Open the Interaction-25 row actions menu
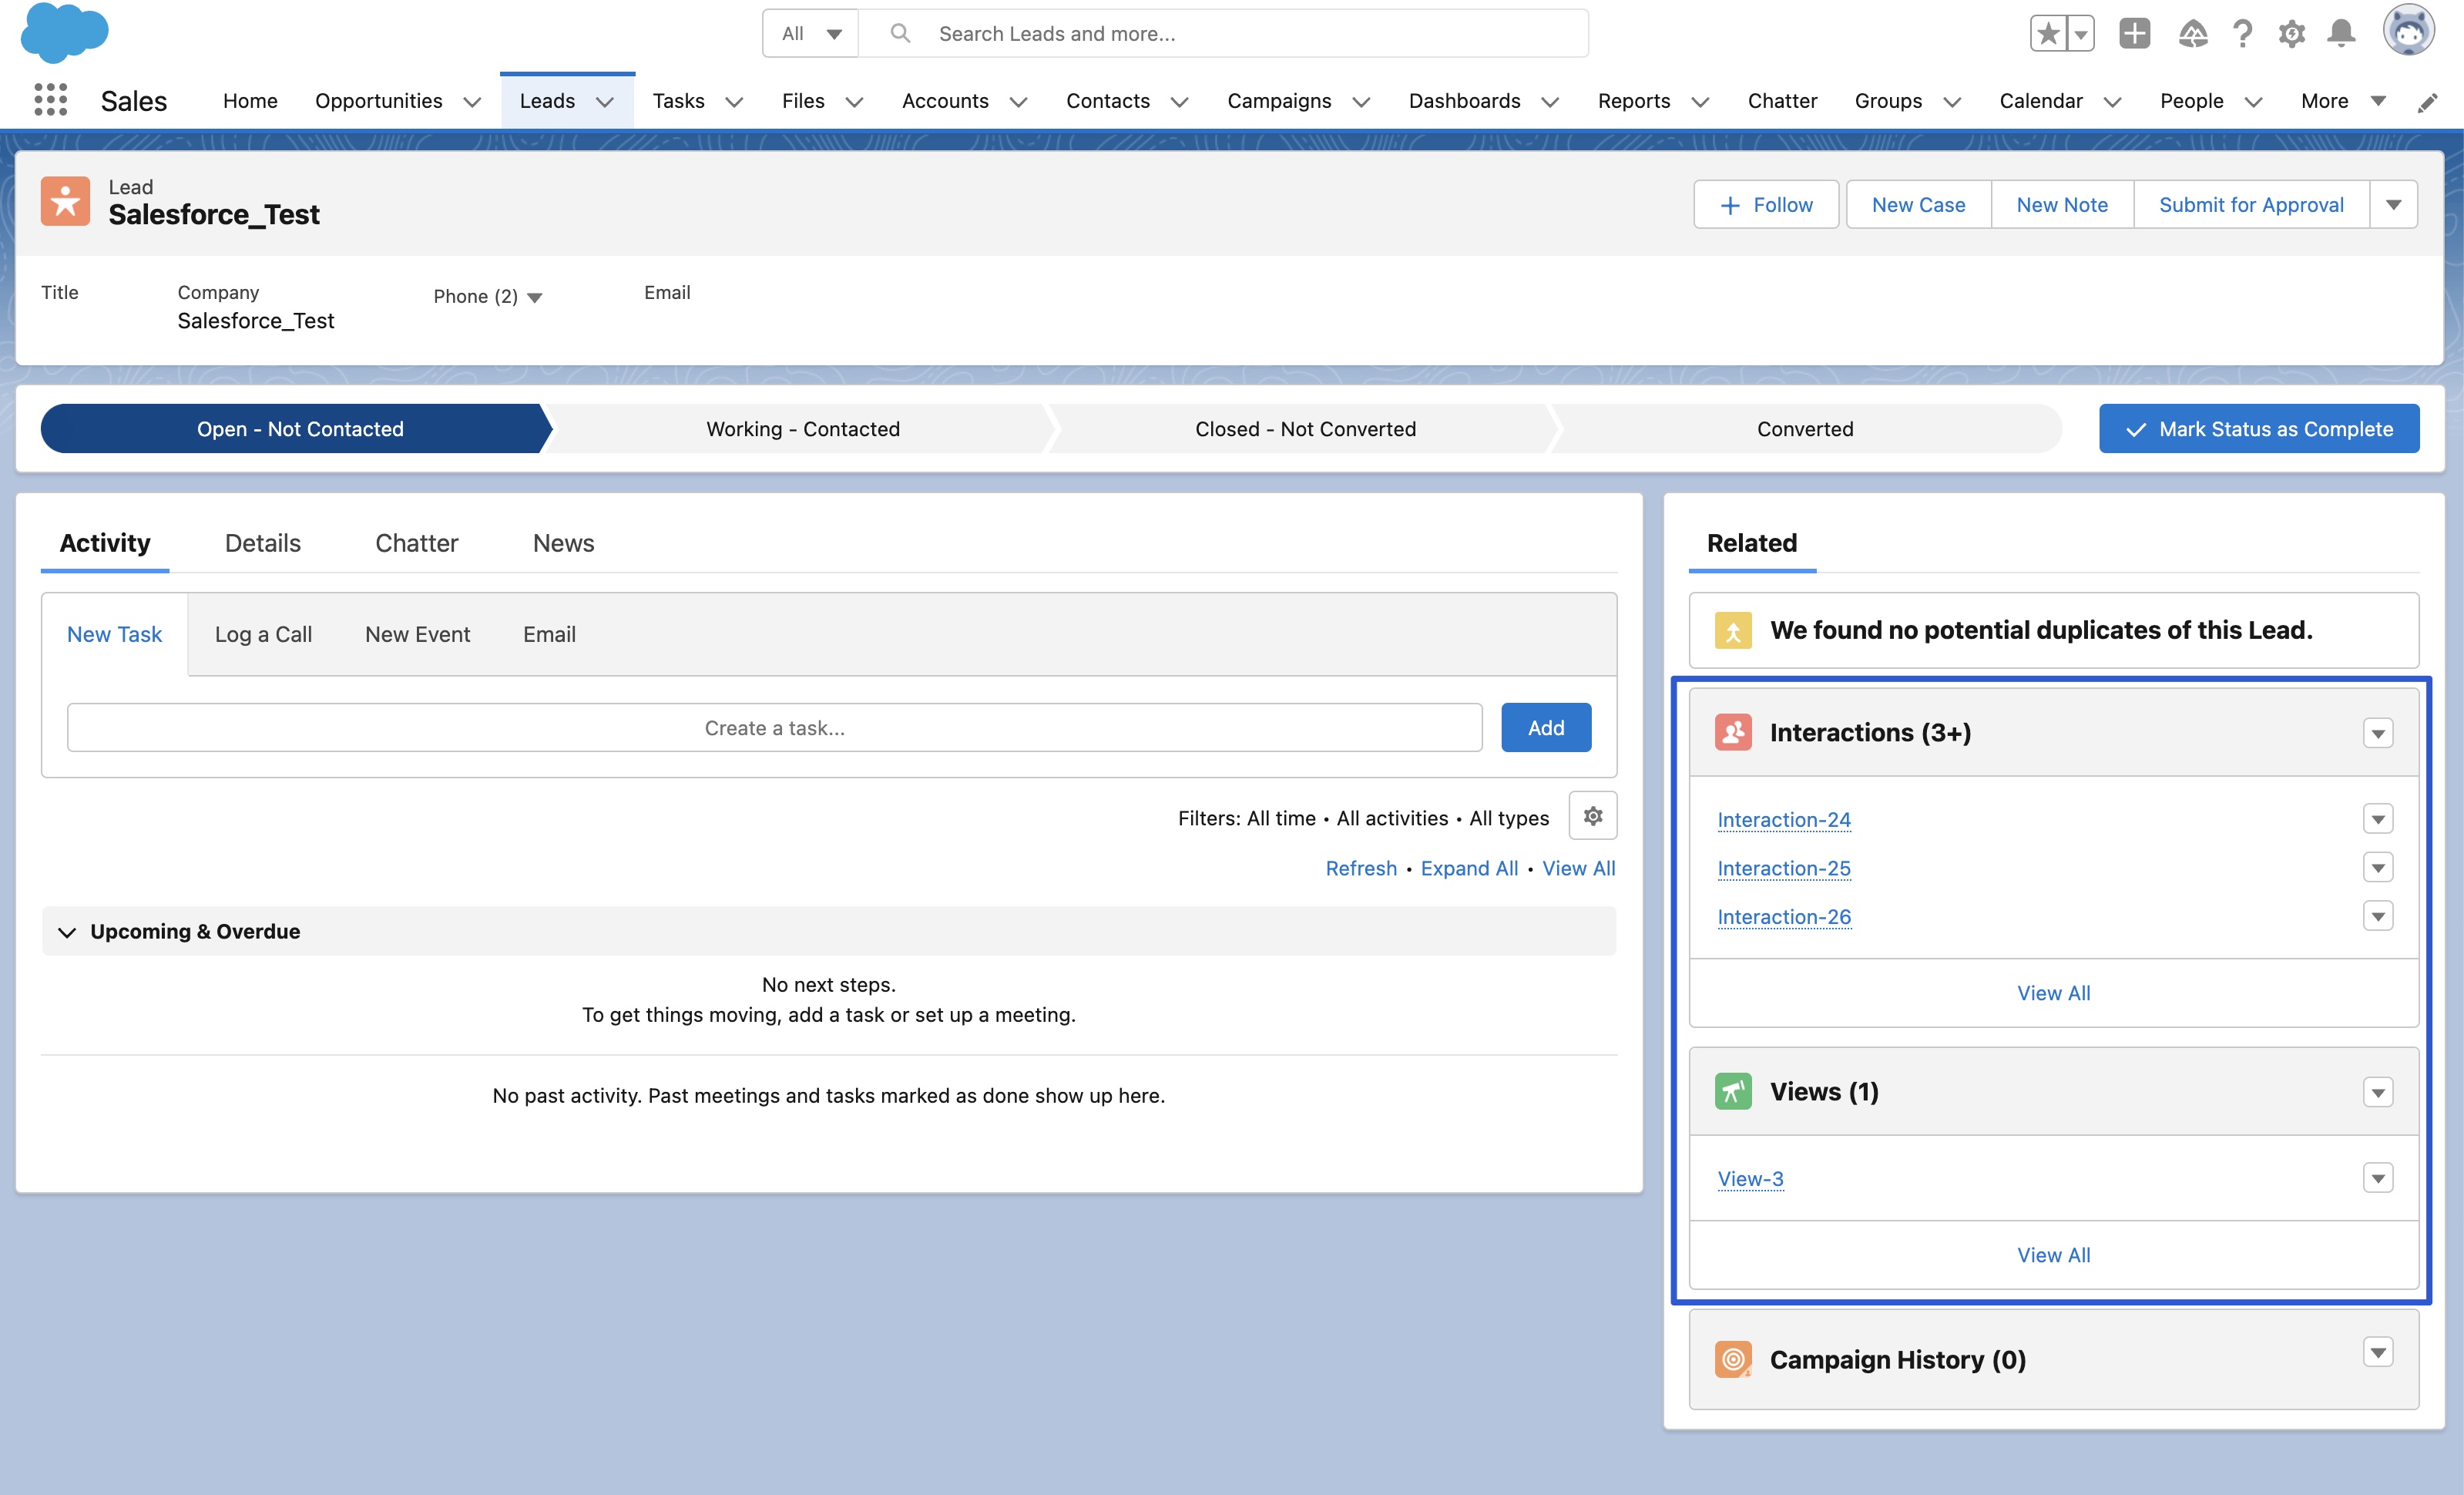Image resolution: width=2464 pixels, height=1495 pixels. (x=2378, y=867)
